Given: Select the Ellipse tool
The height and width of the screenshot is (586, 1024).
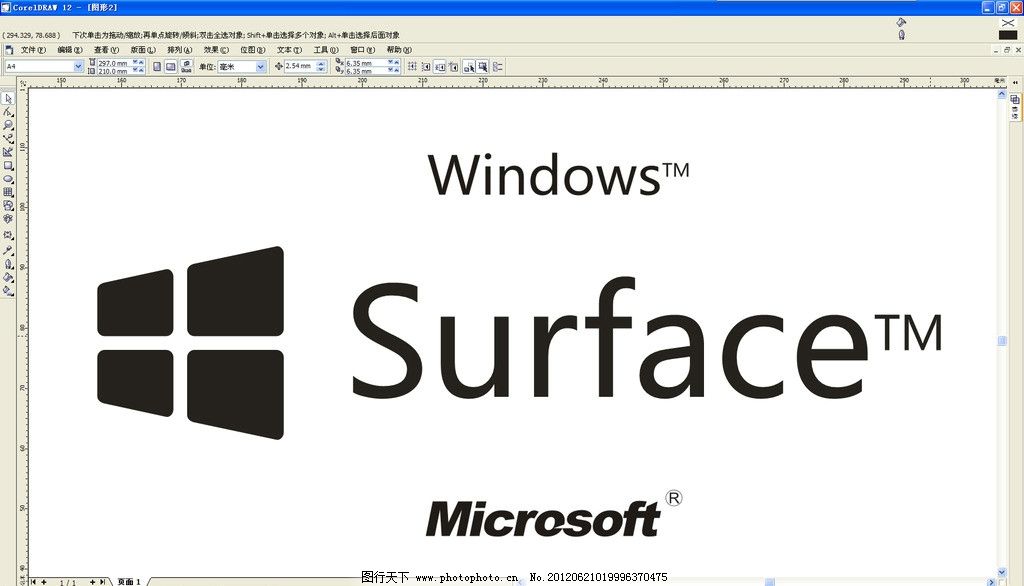Looking at the screenshot, I should 6,177.
